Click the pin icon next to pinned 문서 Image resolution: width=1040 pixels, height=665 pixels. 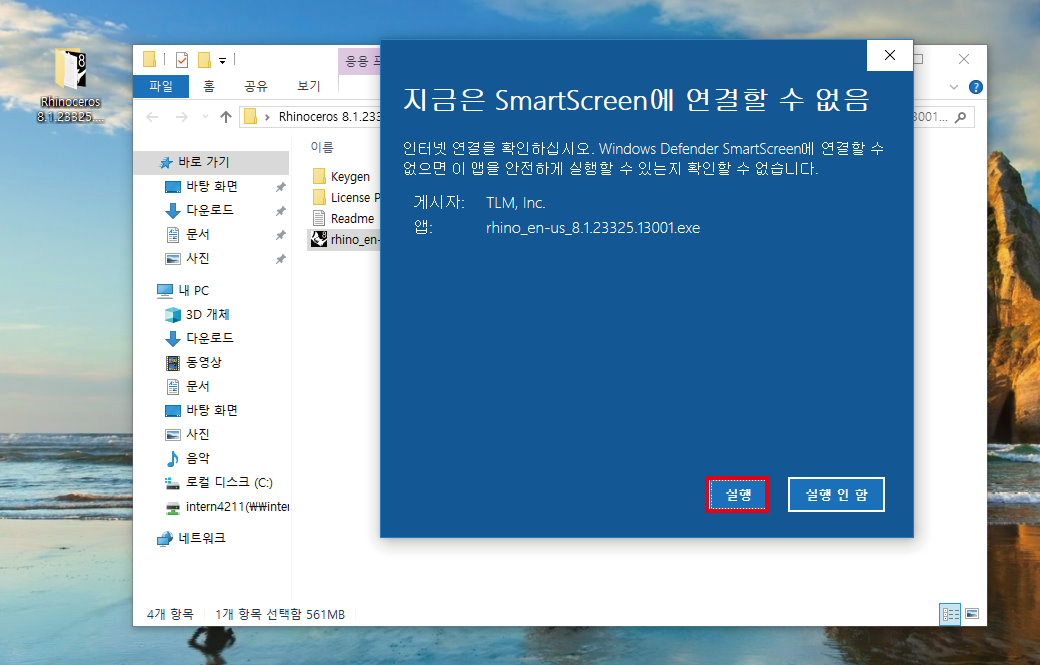(281, 235)
